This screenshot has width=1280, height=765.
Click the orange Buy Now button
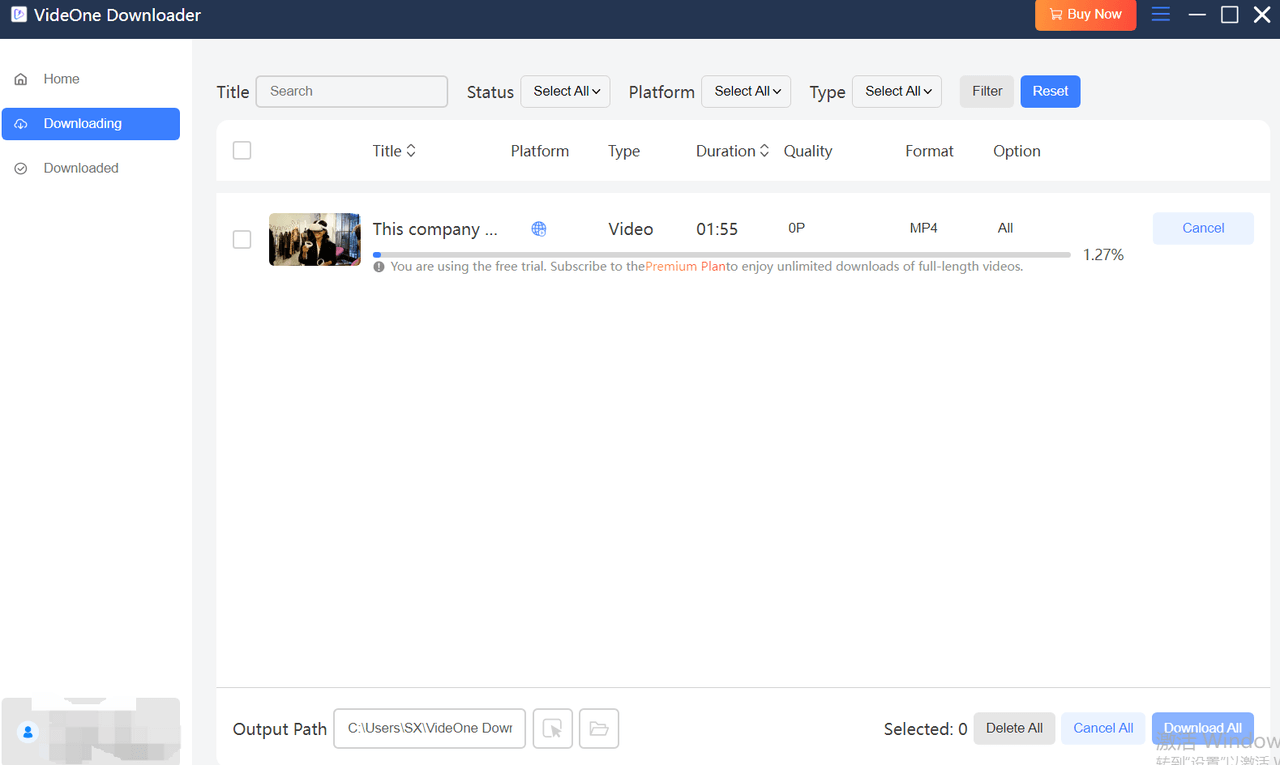point(1085,15)
